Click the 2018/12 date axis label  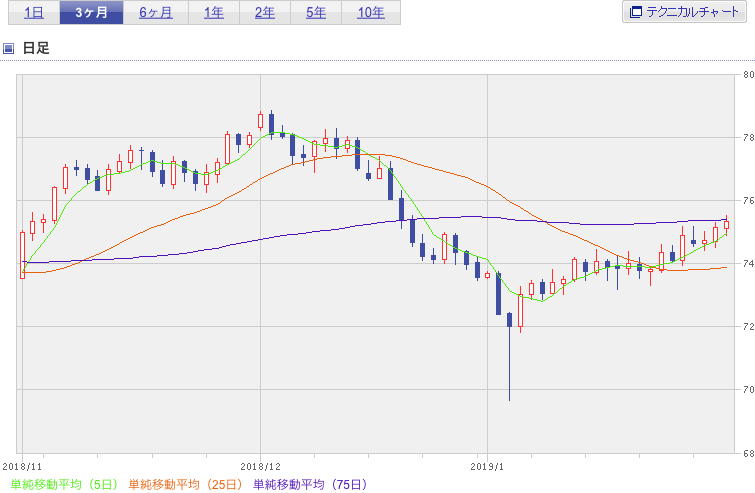(260, 467)
